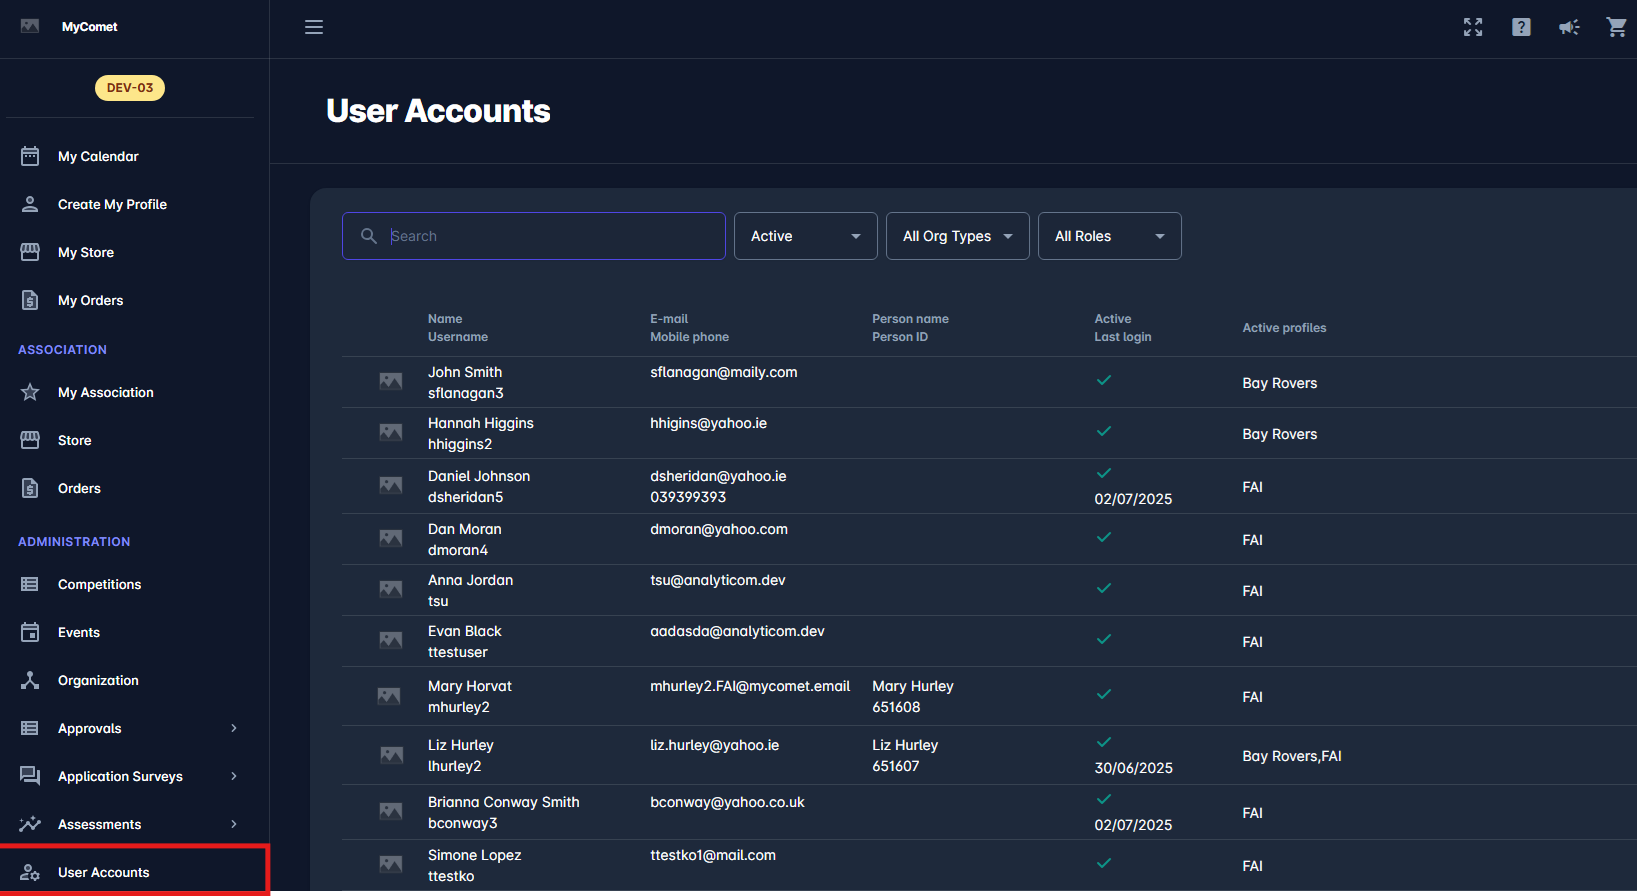This screenshot has width=1637, height=896.
Task: Click Mary Horvat's active checkmark
Action: [x=1104, y=694]
